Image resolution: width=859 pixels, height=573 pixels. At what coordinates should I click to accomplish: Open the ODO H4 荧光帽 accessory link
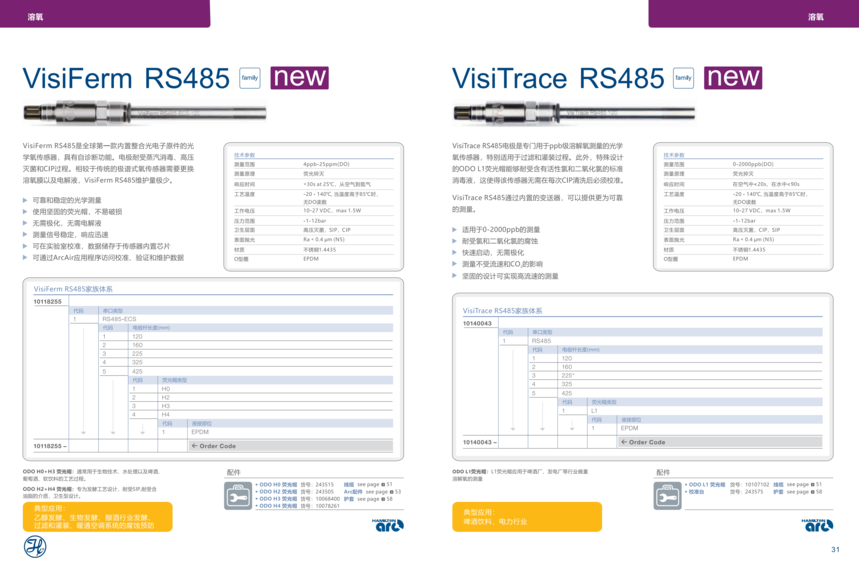[x=277, y=506]
